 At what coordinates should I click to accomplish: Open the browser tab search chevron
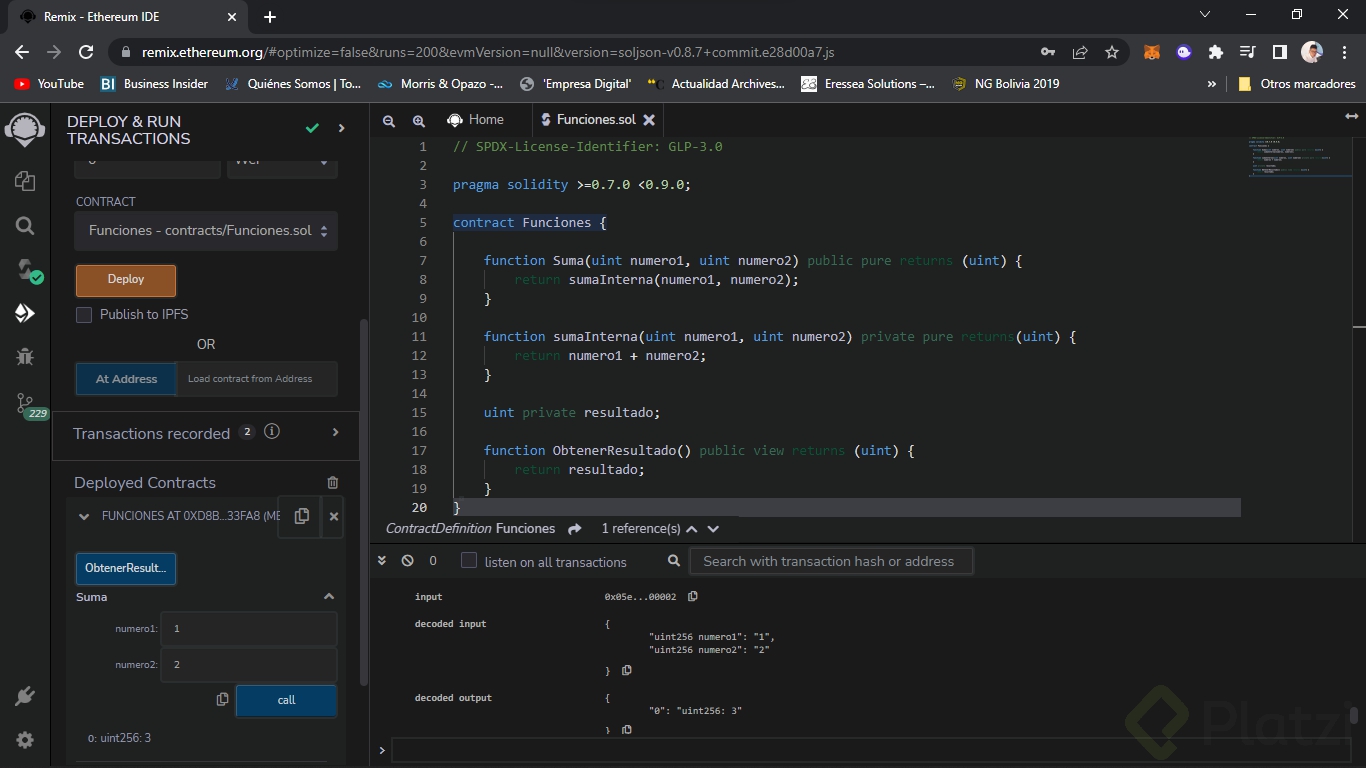click(1204, 15)
